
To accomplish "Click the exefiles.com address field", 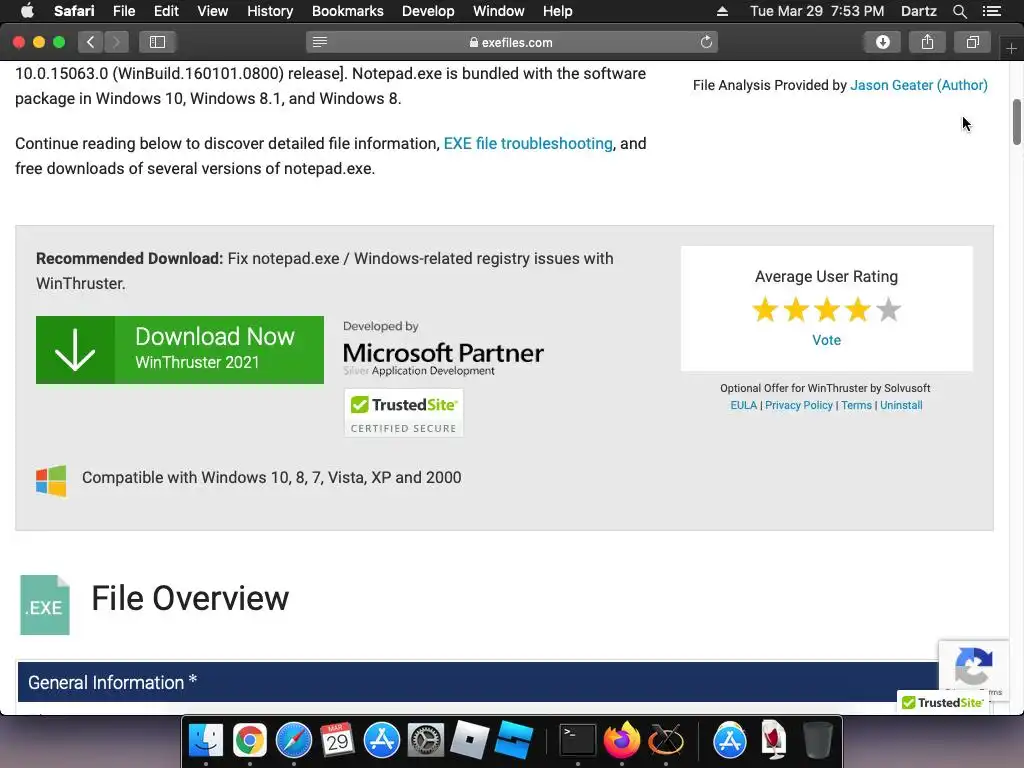I will [511, 42].
